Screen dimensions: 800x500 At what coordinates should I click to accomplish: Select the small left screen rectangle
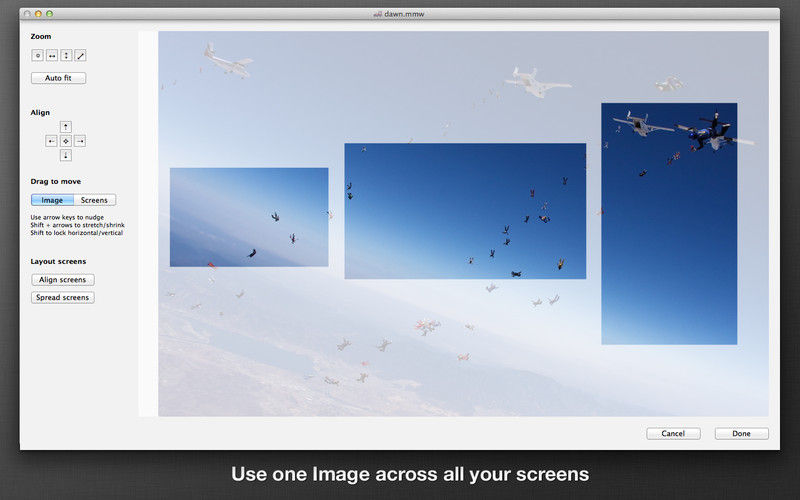(249, 217)
